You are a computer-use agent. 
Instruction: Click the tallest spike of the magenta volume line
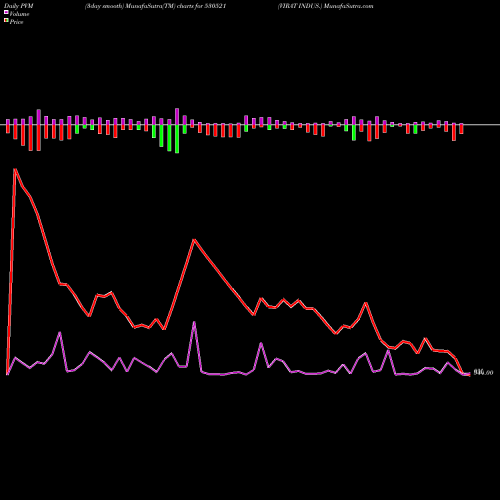pyautogui.click(x=194, y=322)
